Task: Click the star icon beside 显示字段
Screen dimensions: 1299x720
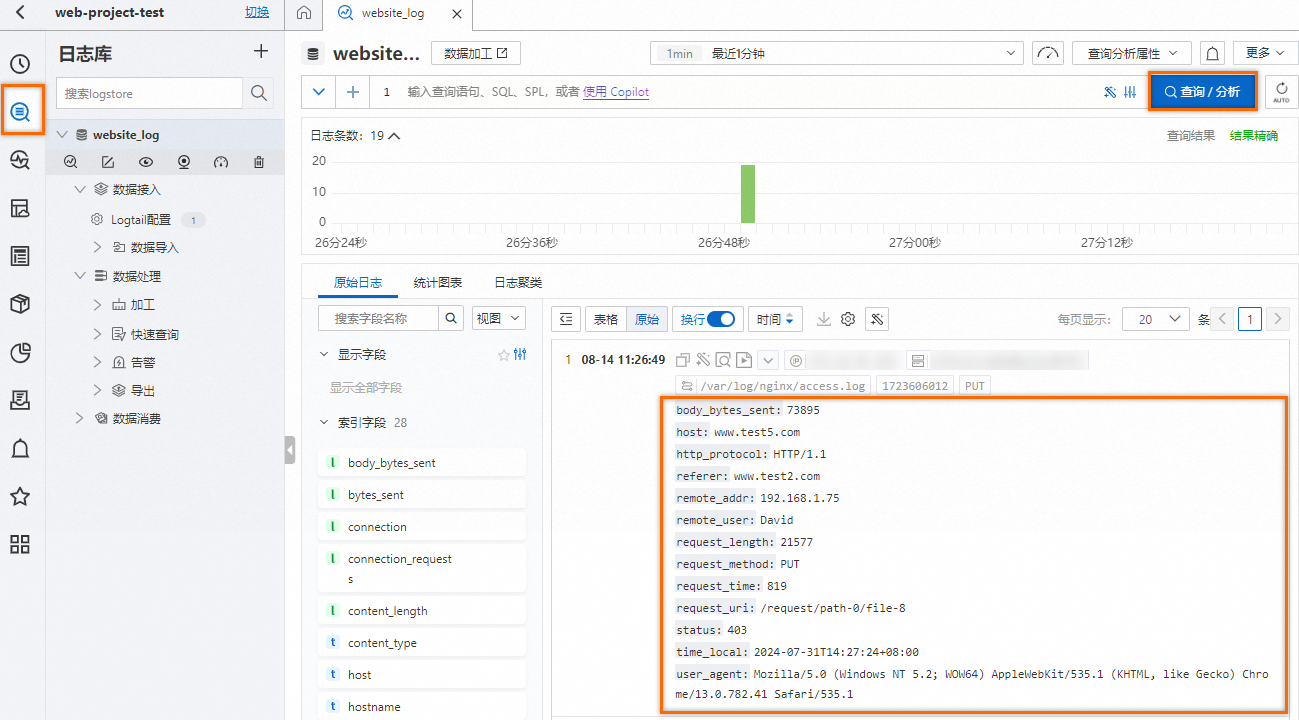Action: 504,355
